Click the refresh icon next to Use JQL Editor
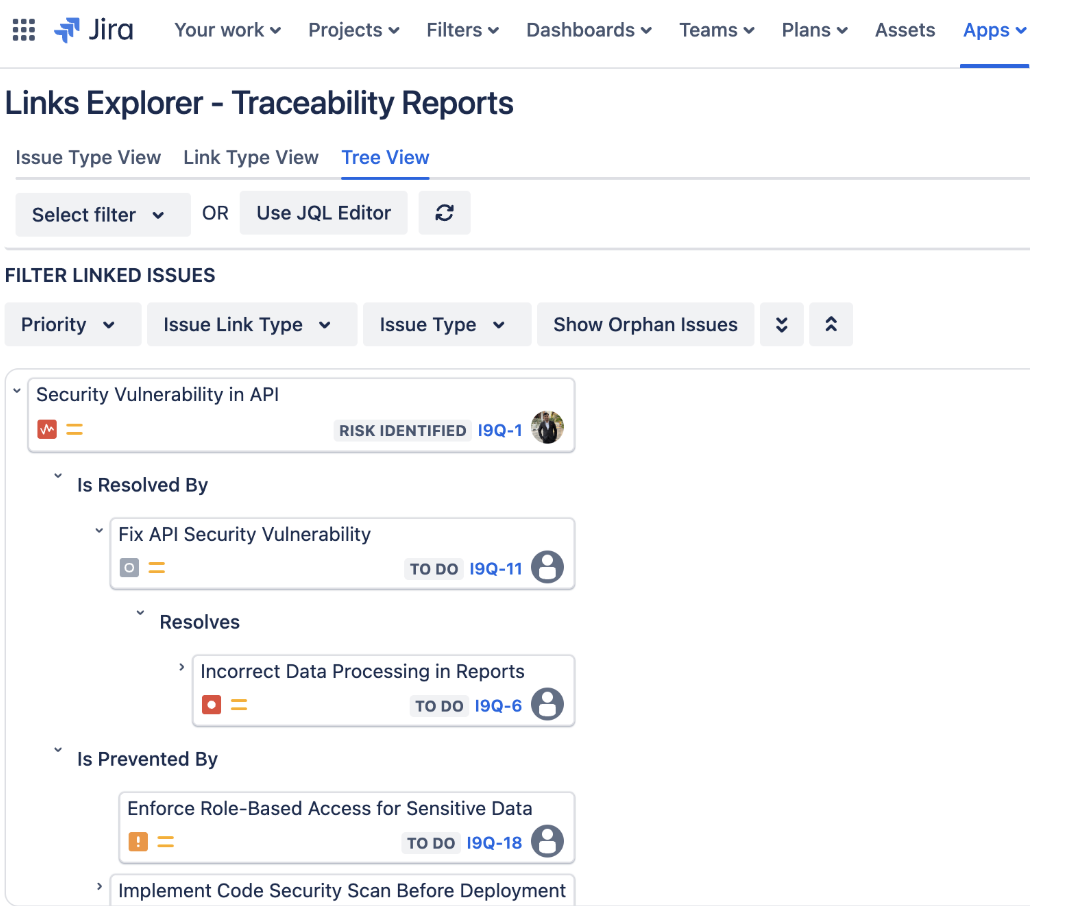This screenshot has height=906, width=1084. point(444,212)
